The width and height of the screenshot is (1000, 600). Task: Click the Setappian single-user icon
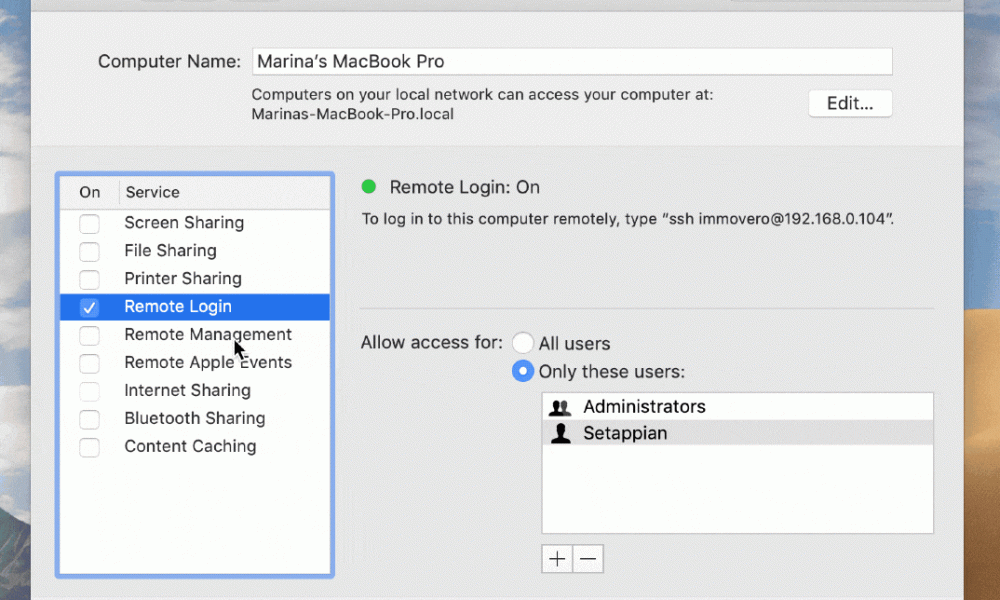click(x=561, y=433)
